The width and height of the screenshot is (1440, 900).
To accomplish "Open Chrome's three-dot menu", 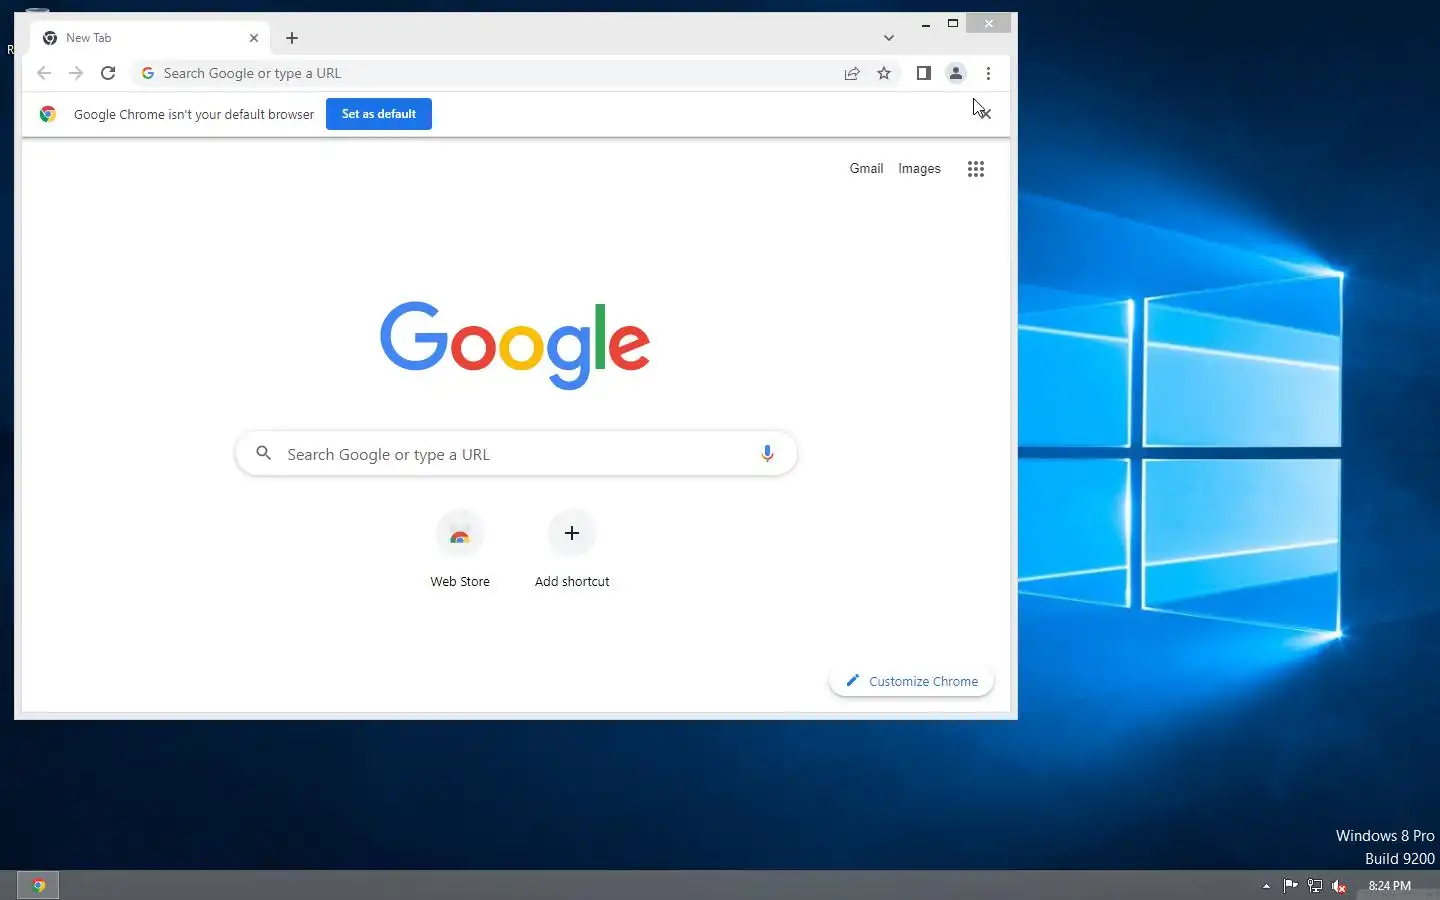I will coord(988,73).
